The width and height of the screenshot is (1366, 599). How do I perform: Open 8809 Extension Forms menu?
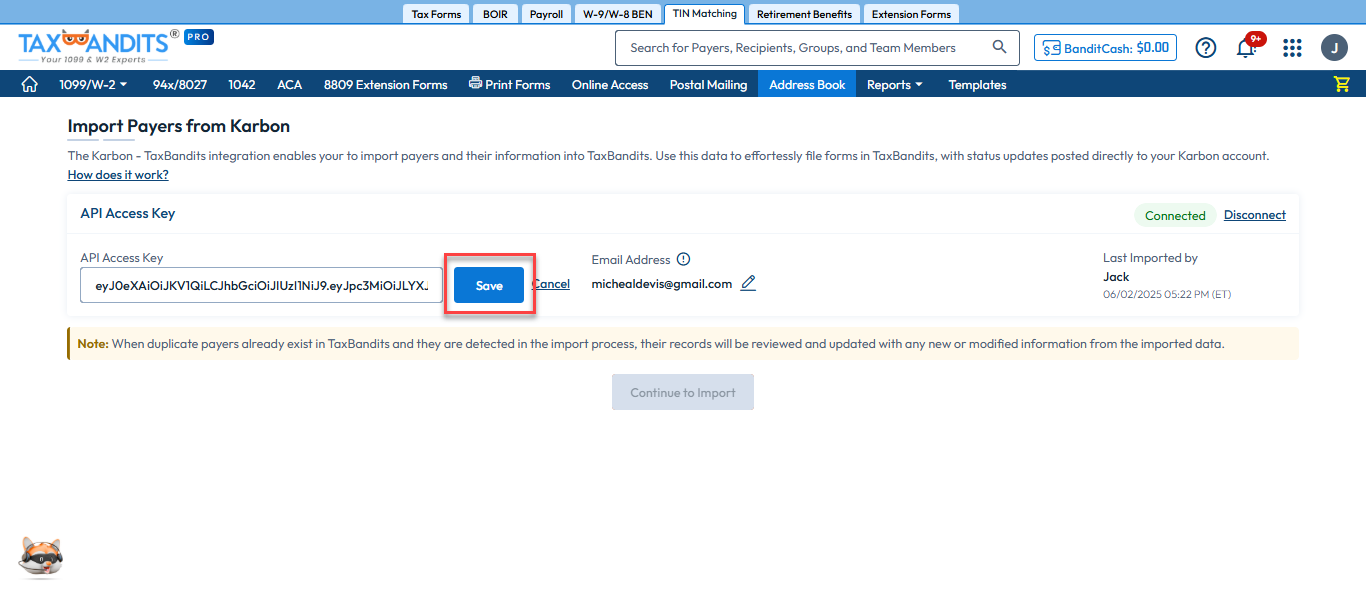(x=385, y=84)
